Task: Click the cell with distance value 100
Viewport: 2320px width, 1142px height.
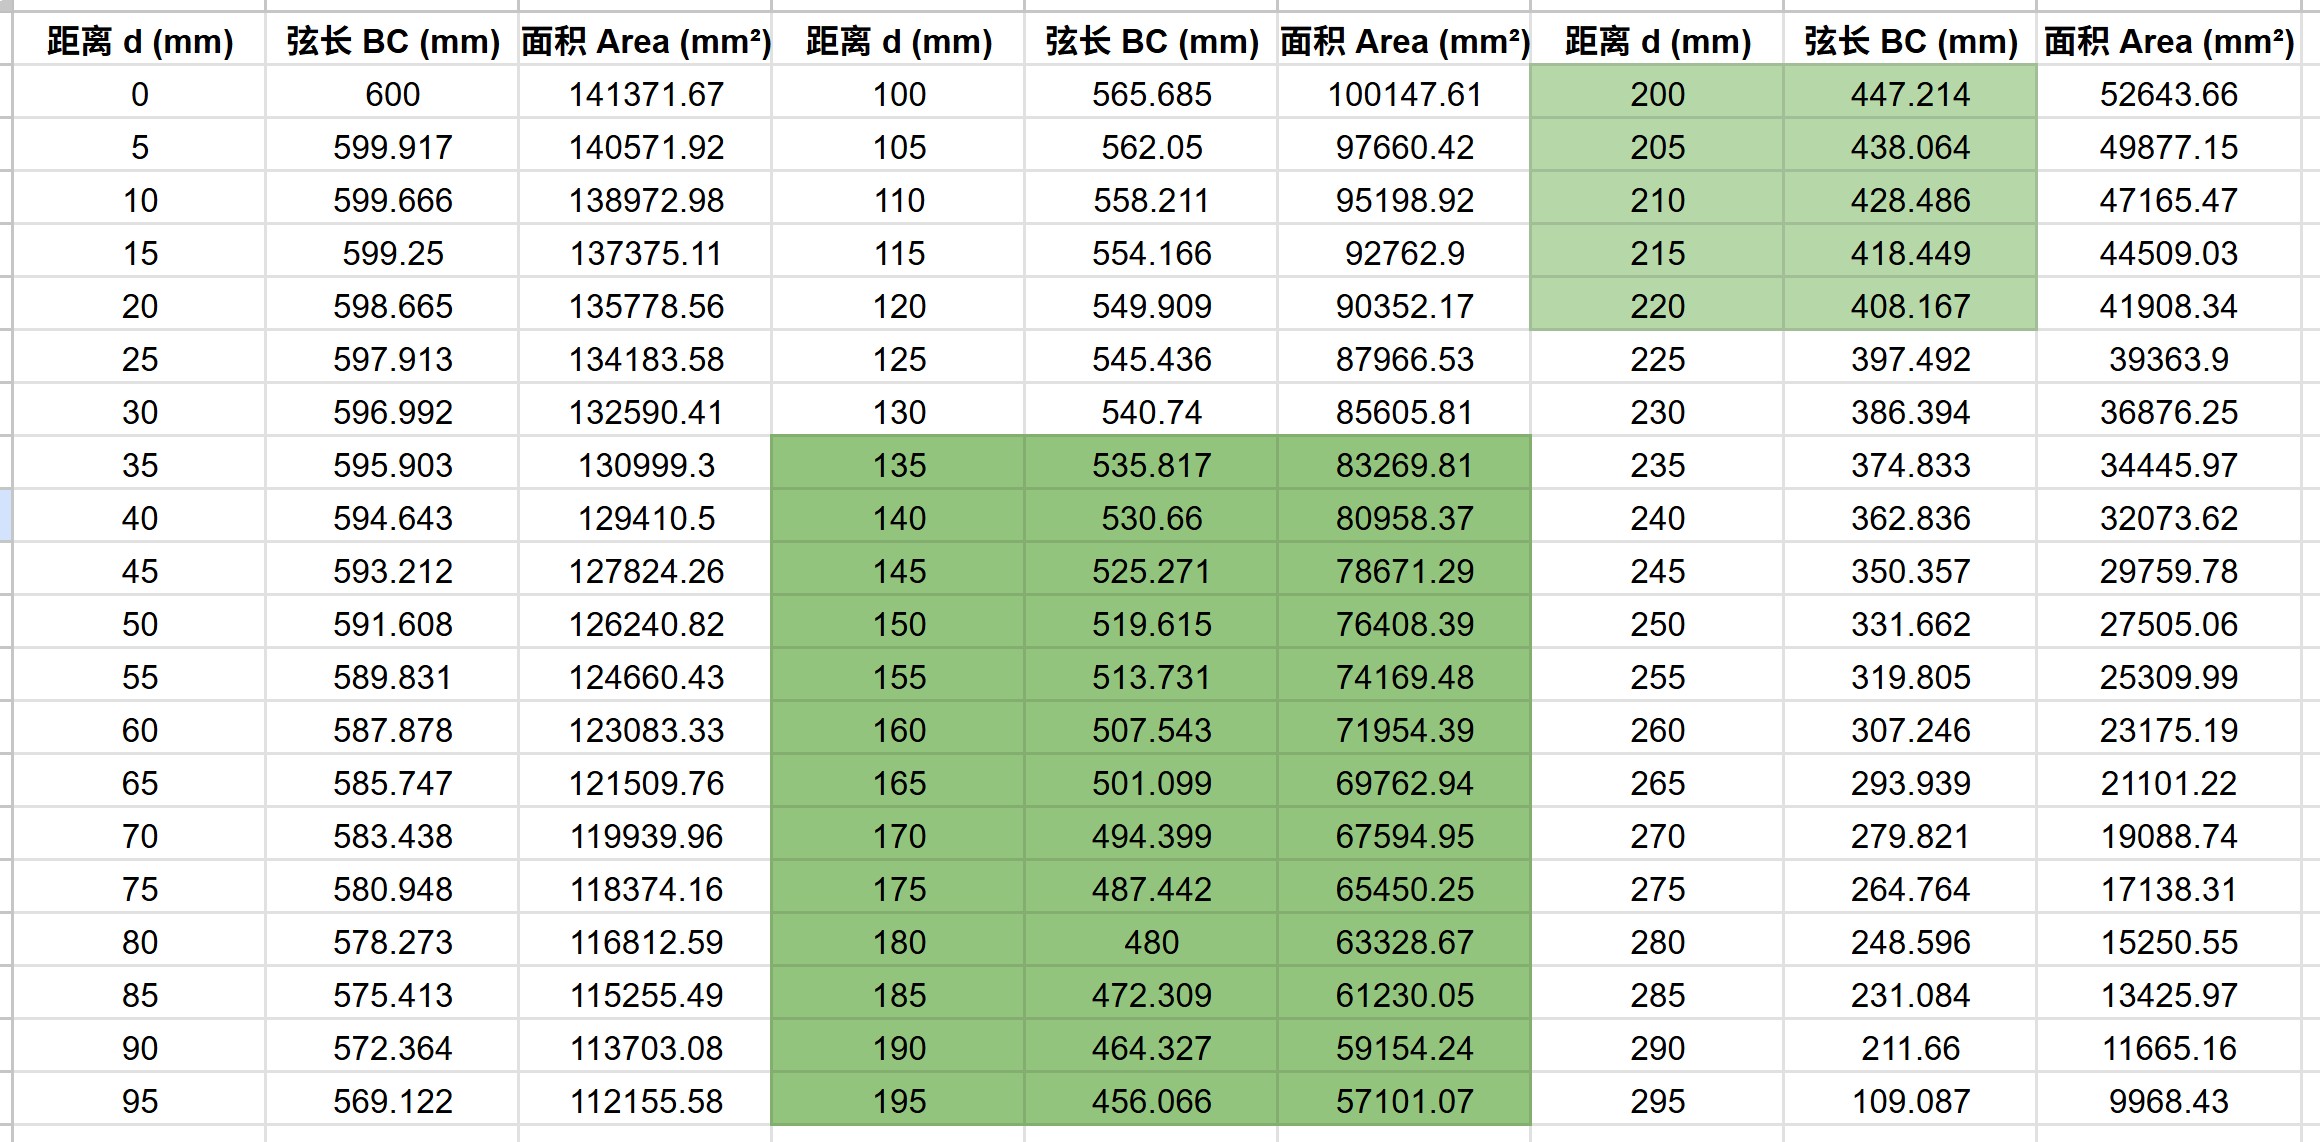Action: tap(898, 94)
